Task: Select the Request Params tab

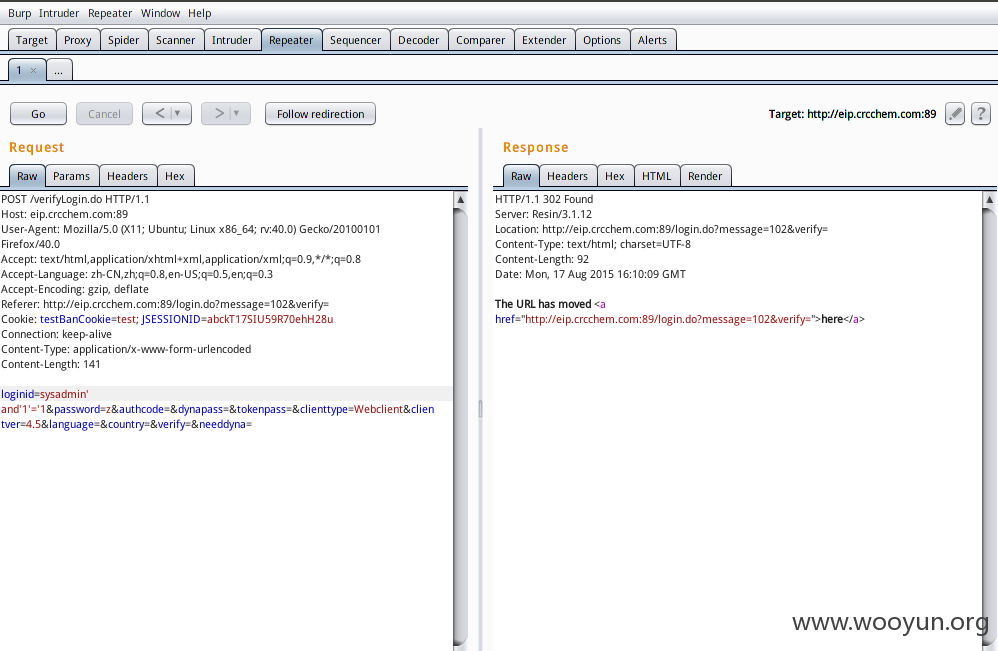Action: [71, 176]
